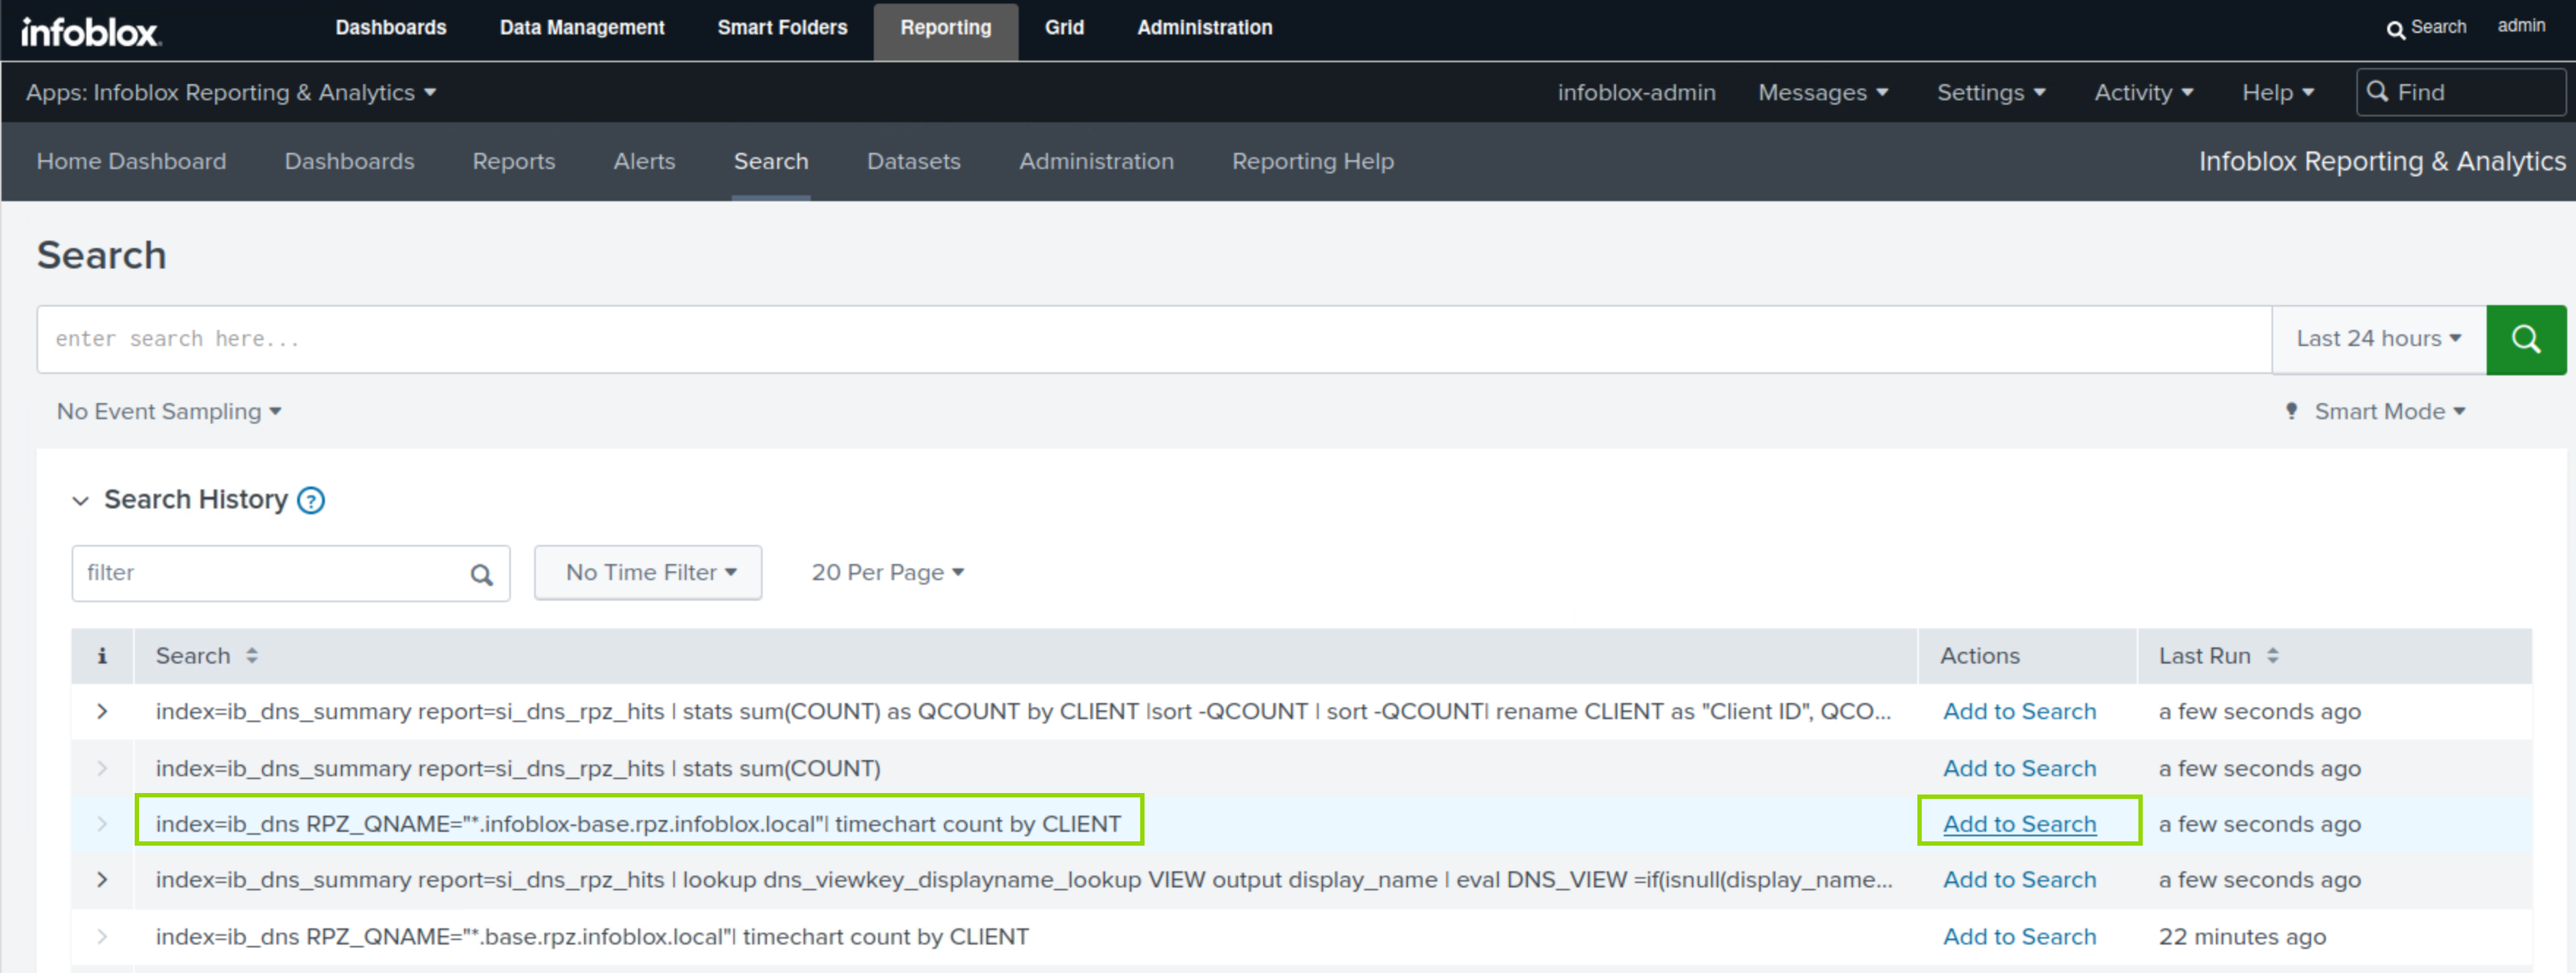Viewport: 2576px width, 973px height.
Task: Click the top-right Search magnifier icon
Action: pos(2395,29)
